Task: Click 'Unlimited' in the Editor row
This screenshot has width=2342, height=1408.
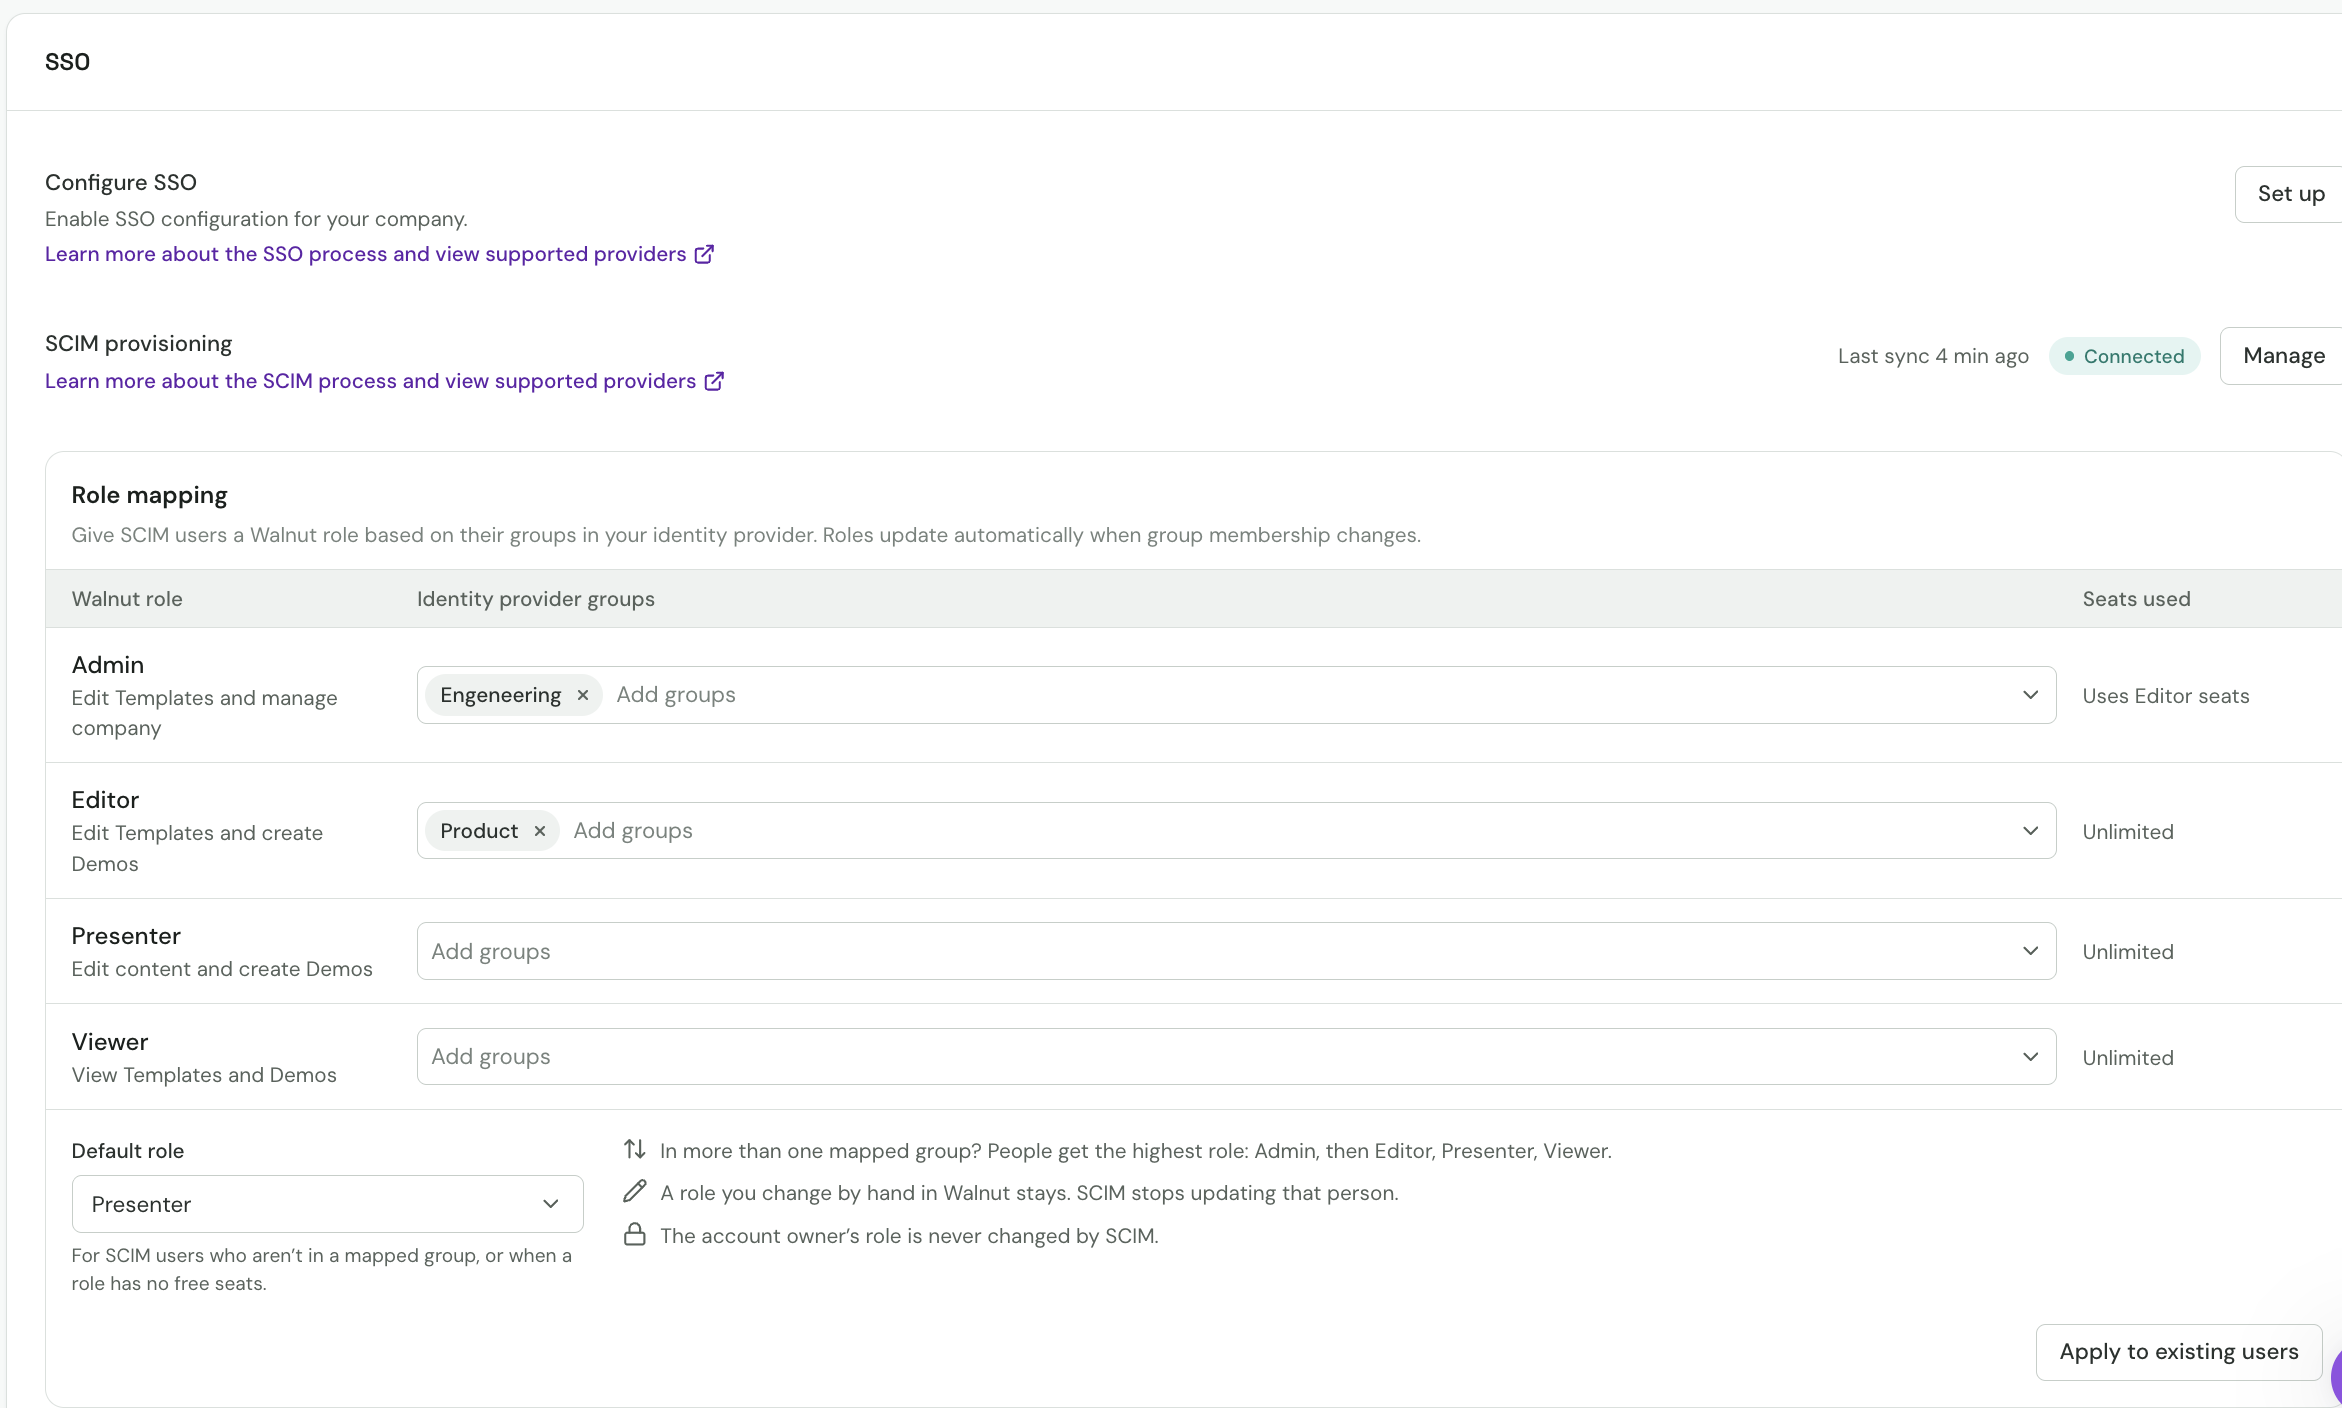Action: 2128,832
